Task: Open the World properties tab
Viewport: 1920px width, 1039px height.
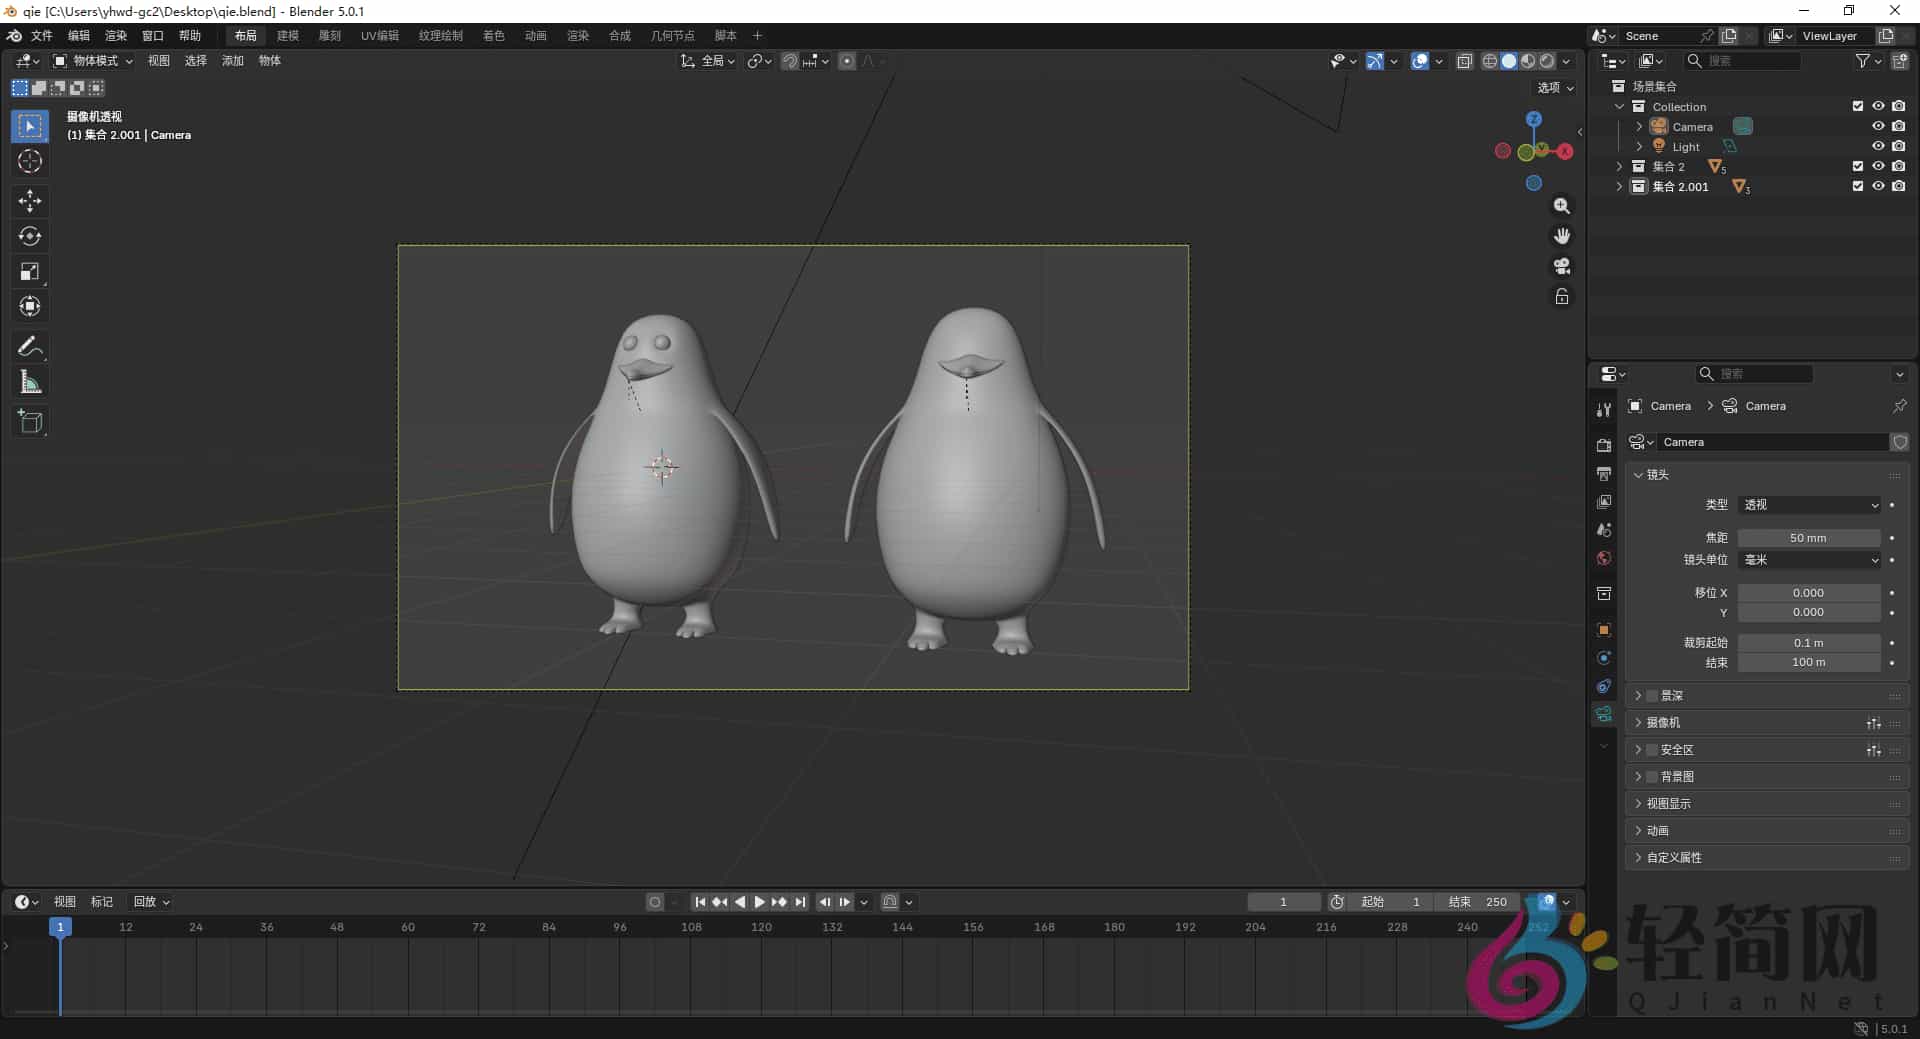Action: pyautogui.click(x=1604, y=558)
